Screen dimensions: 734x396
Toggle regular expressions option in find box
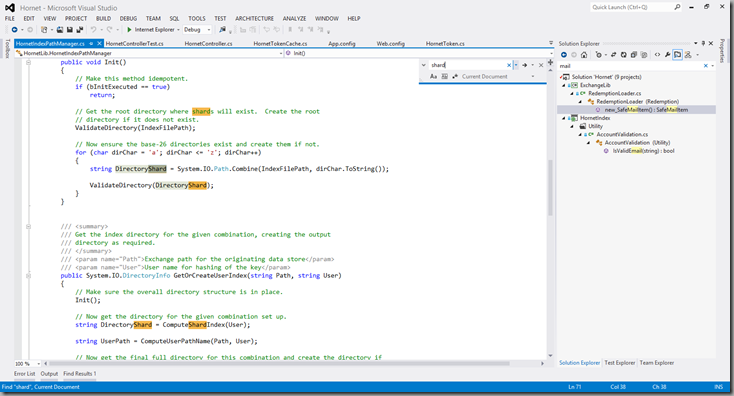point(455,76)
